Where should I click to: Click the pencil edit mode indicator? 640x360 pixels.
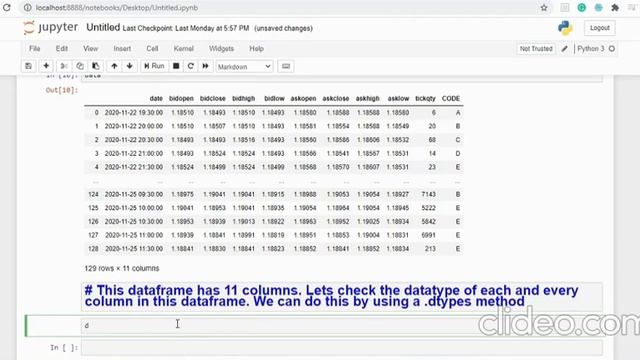[564, 49]
